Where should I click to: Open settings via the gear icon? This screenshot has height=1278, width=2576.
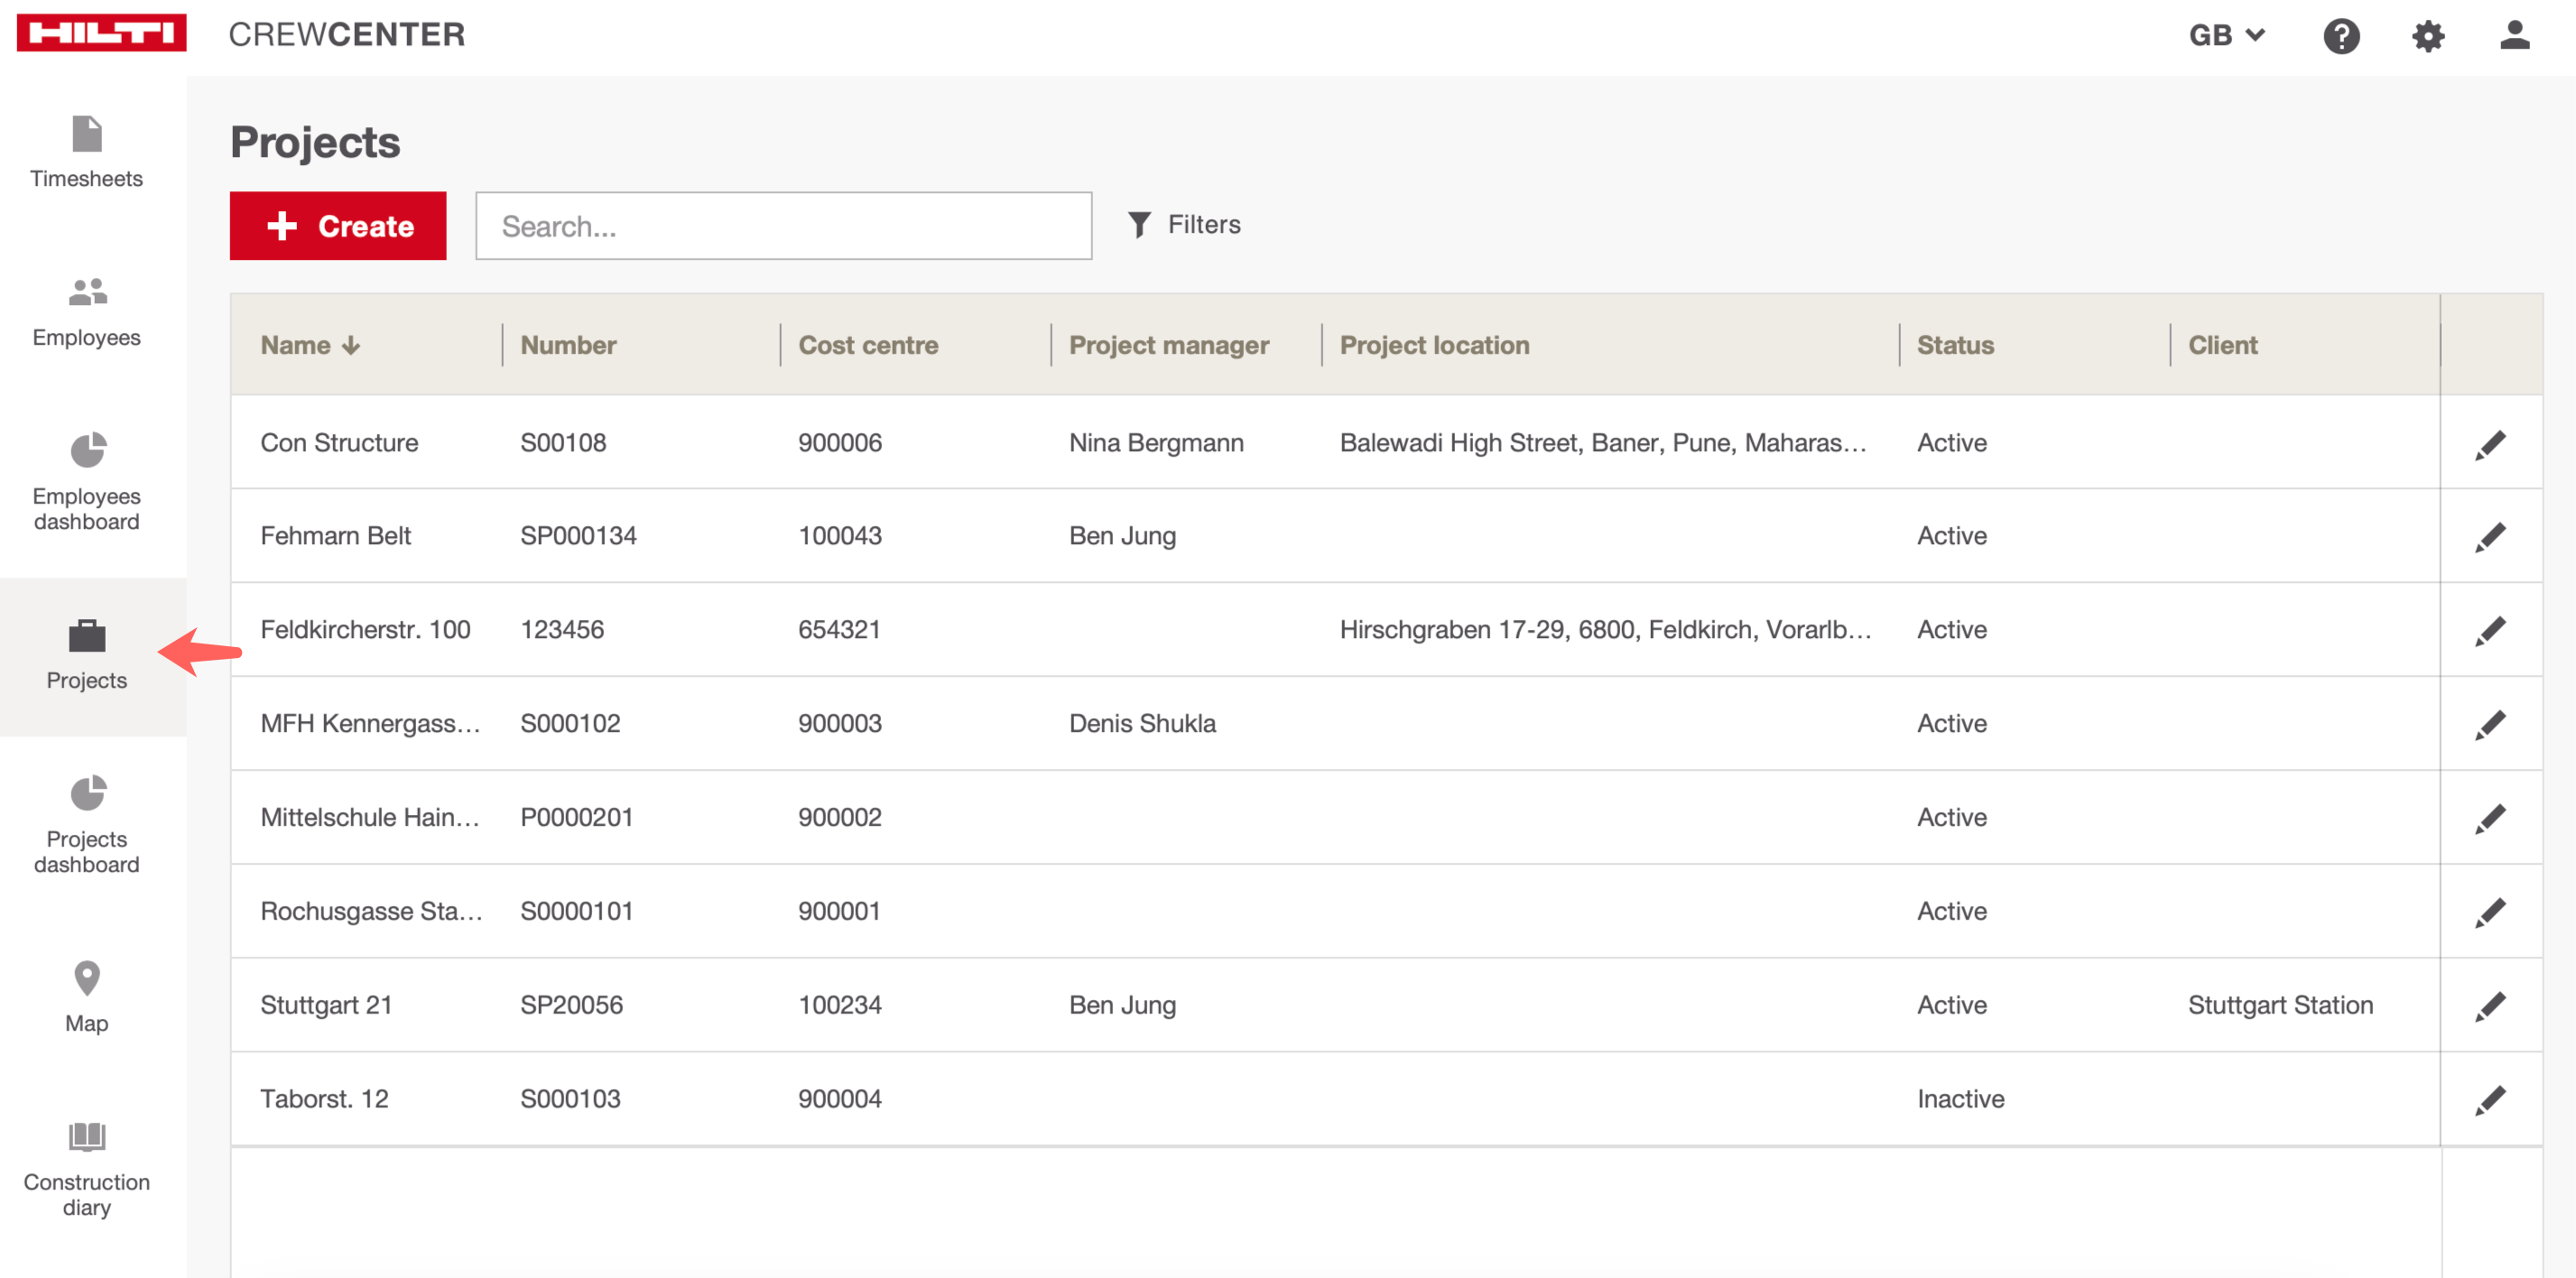pos(2428,36)
